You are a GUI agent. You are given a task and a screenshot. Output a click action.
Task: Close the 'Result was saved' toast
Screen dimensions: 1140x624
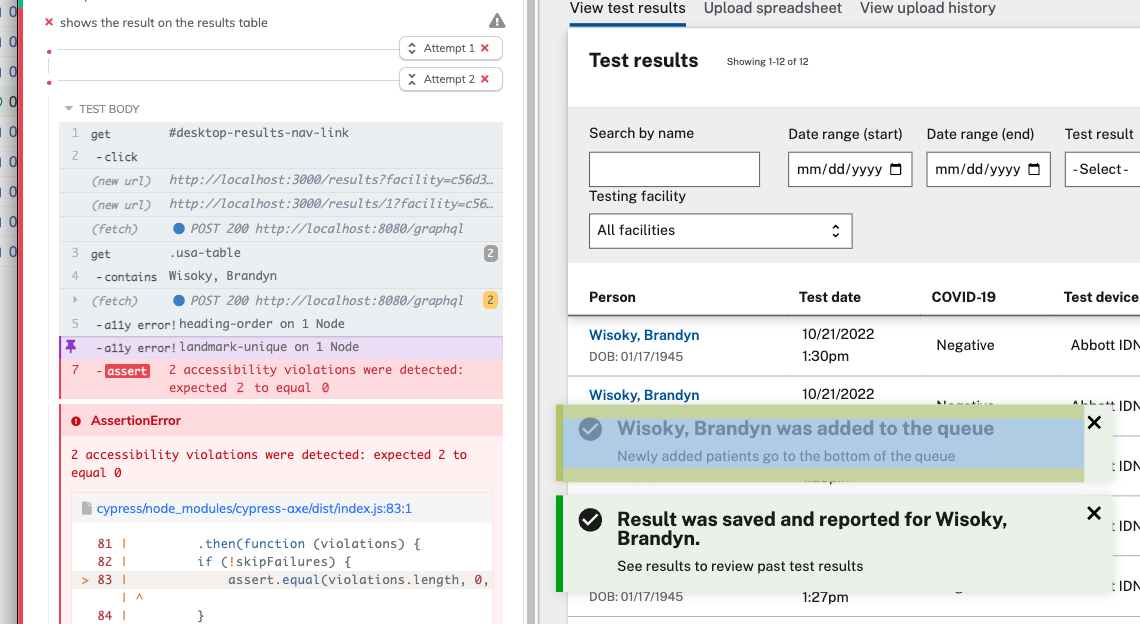point(1094,513)
